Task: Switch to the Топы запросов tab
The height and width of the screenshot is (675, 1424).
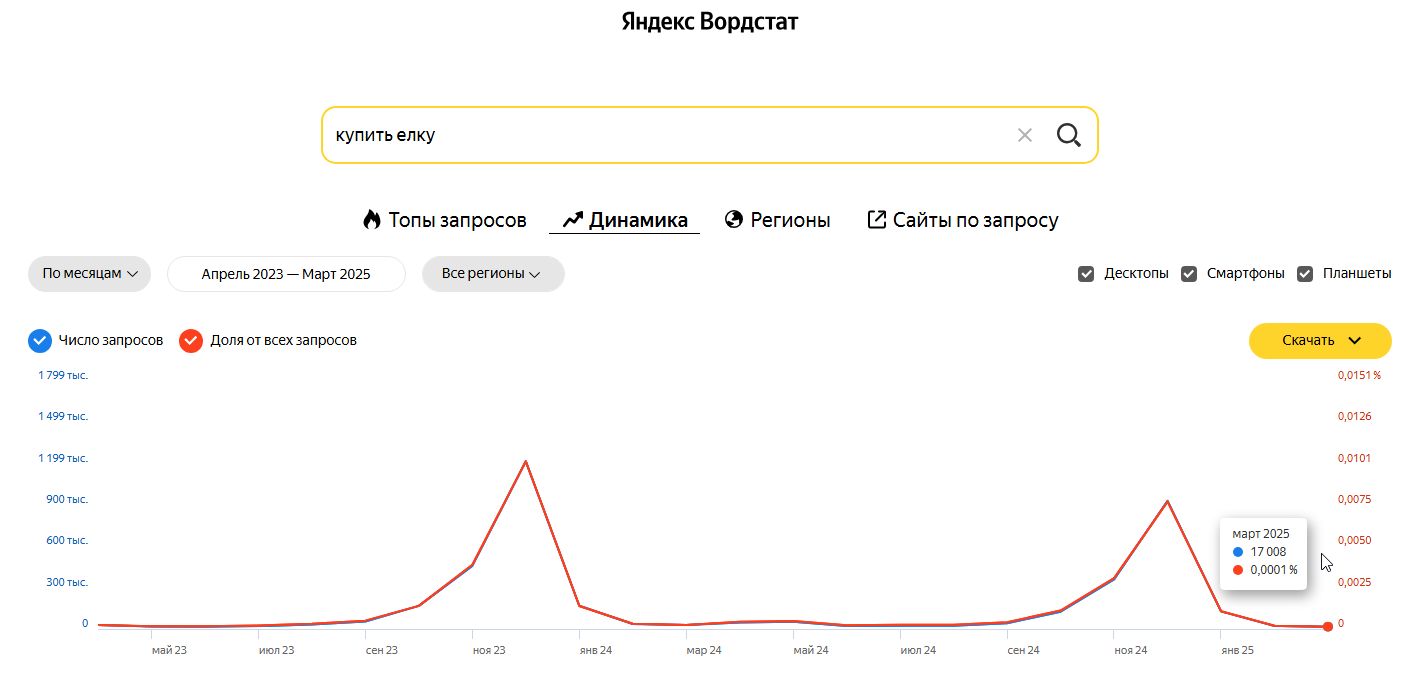Action: tap(457, 220)
